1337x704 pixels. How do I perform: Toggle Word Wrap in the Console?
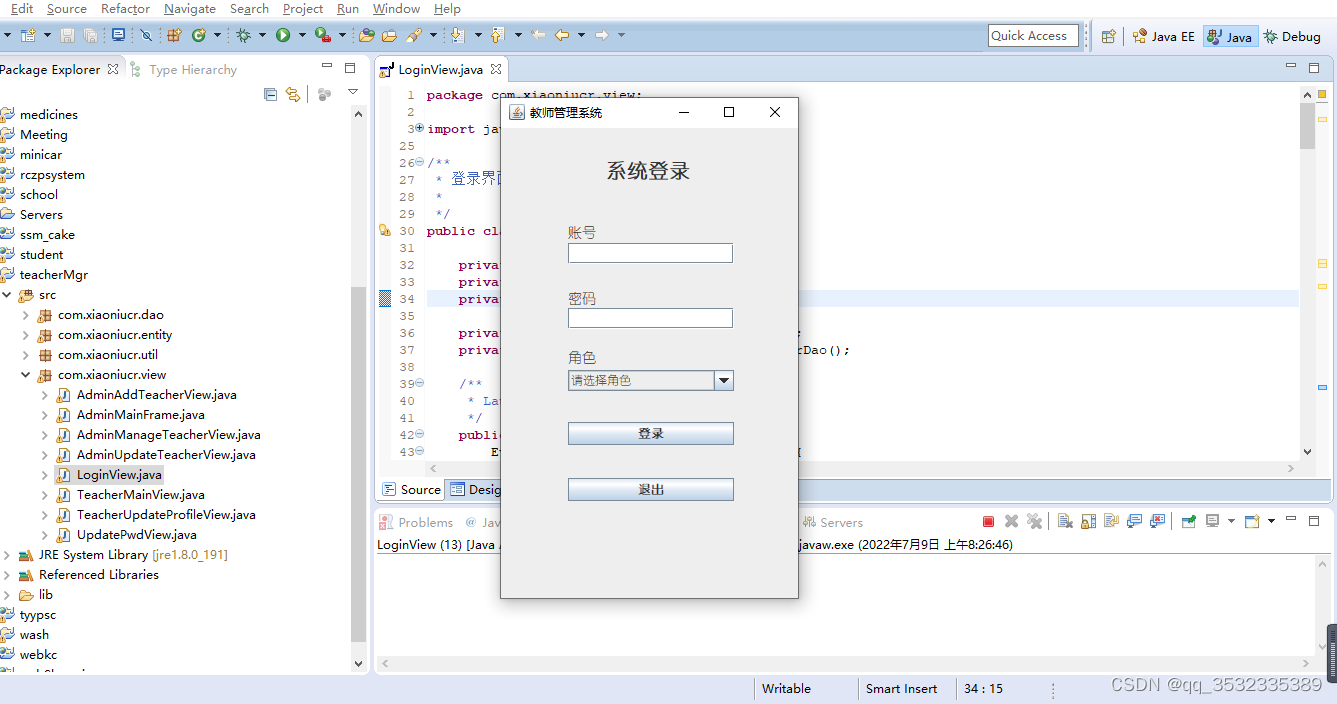click(1111, 521)
